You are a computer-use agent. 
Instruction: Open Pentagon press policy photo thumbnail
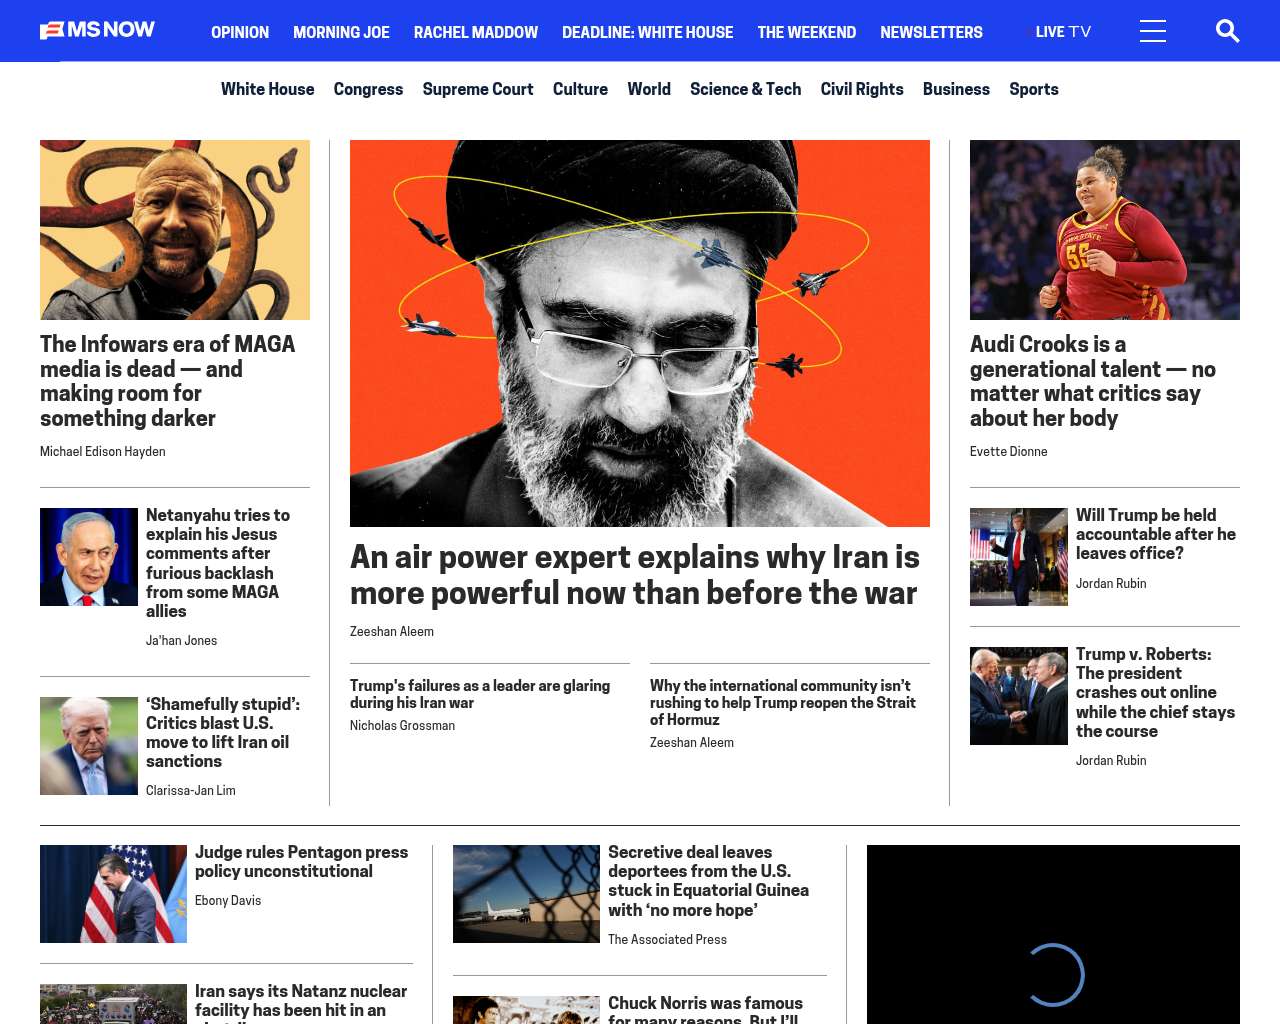[x=113, y=894]
